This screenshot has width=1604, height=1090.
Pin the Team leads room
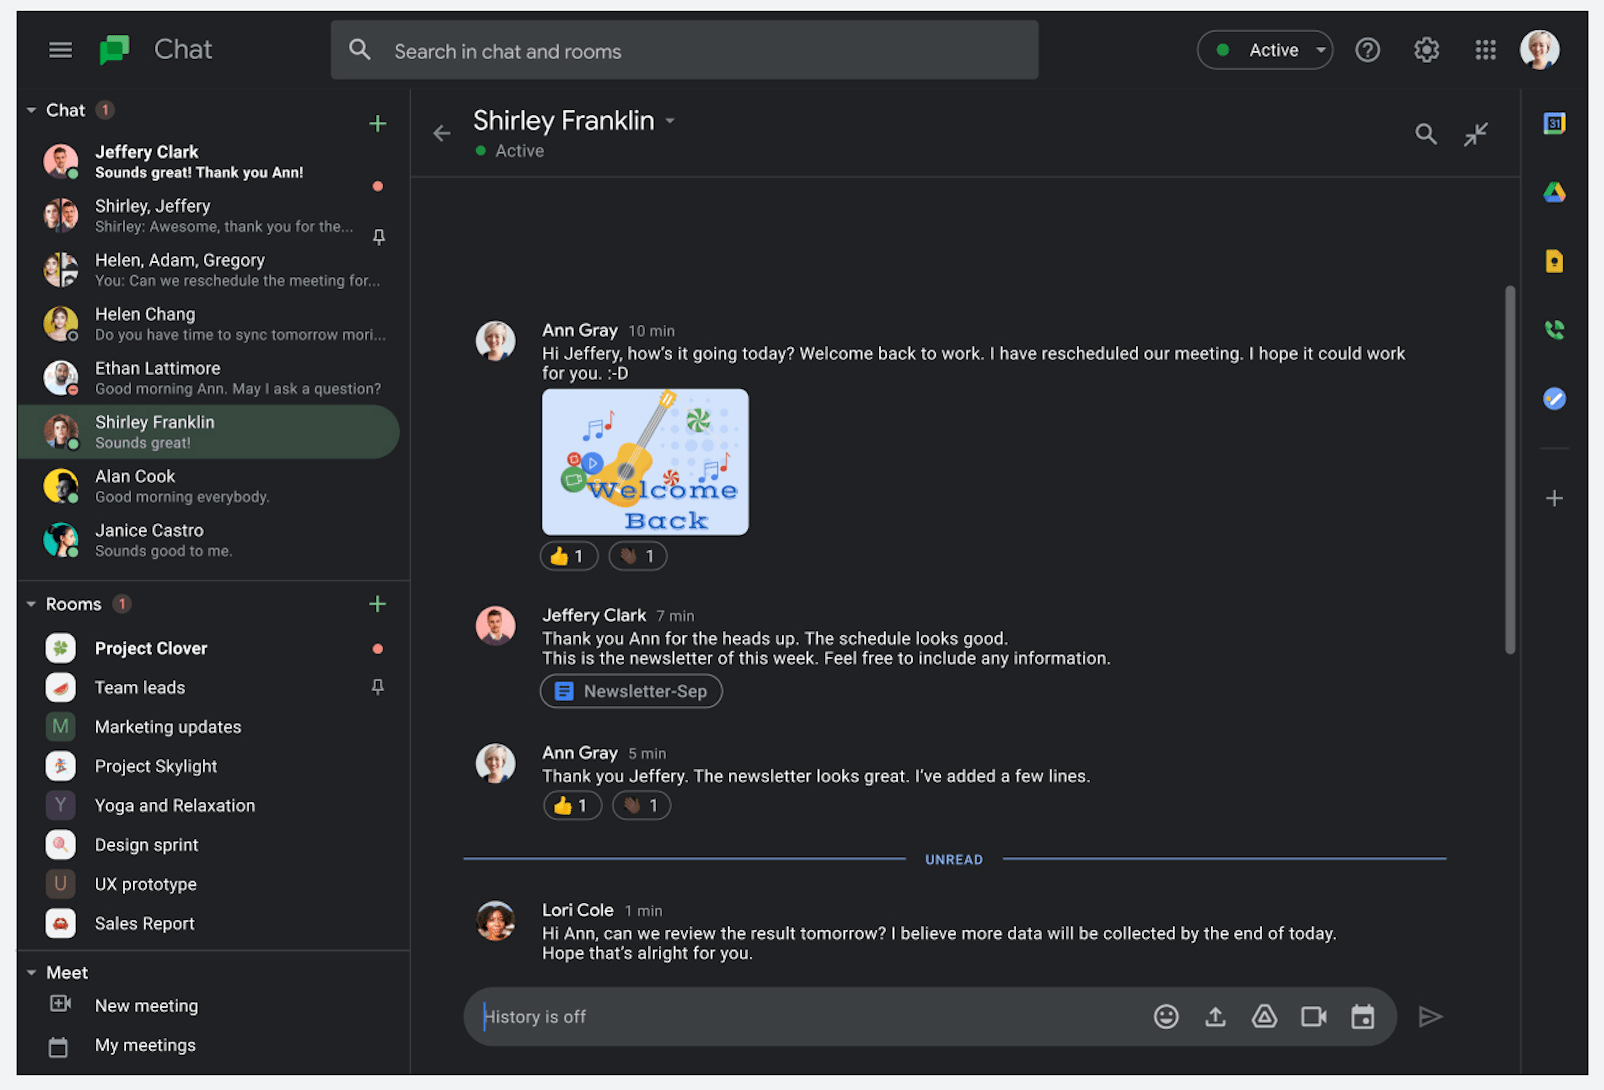click(377, 687)
